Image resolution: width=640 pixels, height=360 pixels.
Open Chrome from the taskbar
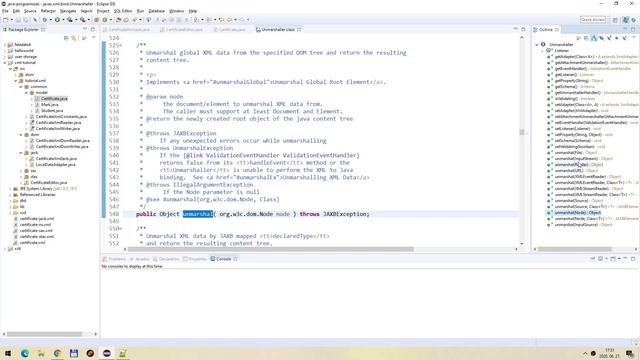[x=57, y=353]
